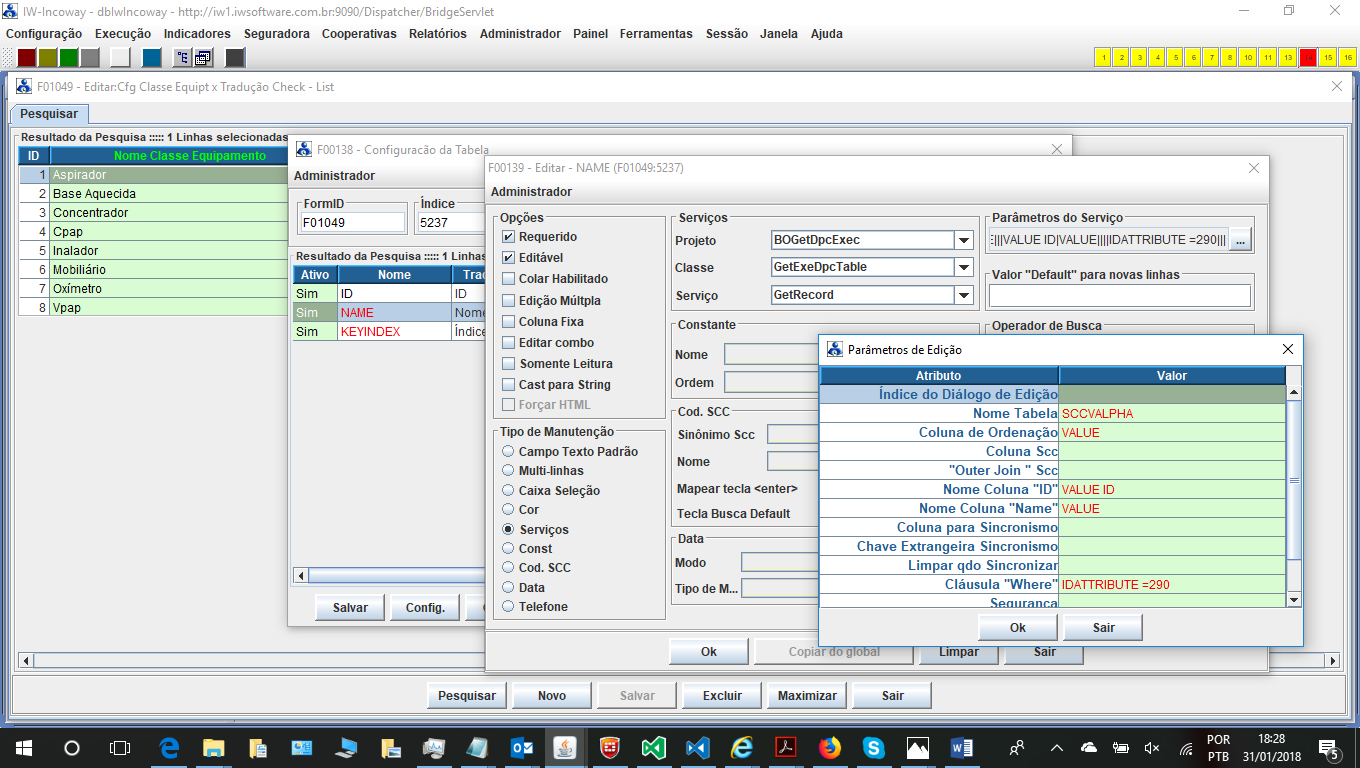
Task: Open the service parameters ellipsis button
Action: click(x=1240, y=240)
